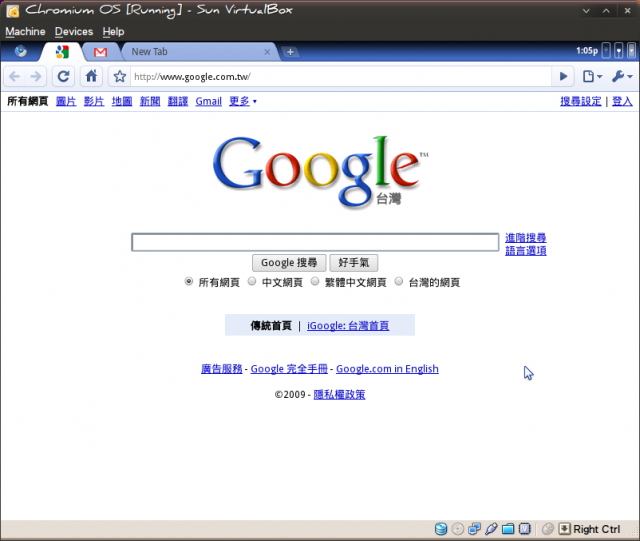Open the 廣告服務 advertising link
Screen dimensions: 640x541
(x=222, y=369)
